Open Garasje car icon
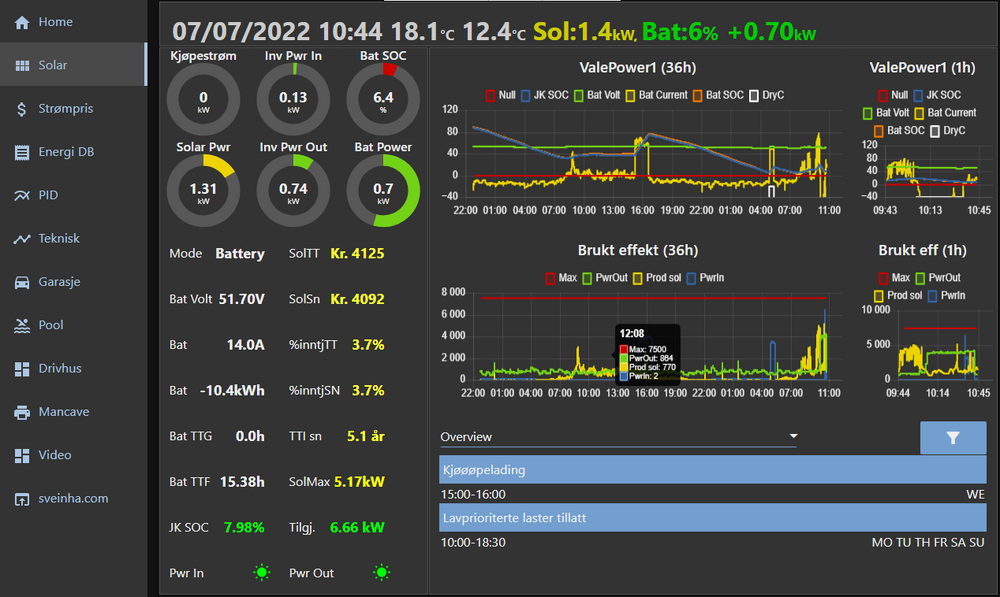 pos(21,282)
